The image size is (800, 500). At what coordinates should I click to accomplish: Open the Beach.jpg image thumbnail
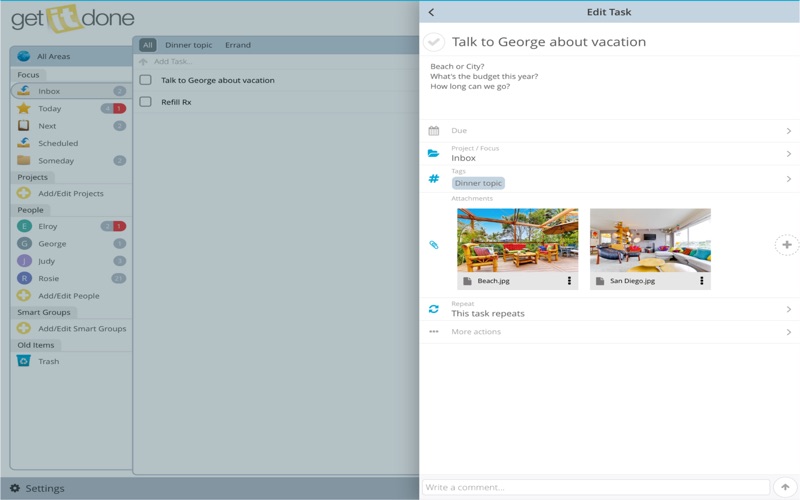pyautogui.click(x=517, y=240)
